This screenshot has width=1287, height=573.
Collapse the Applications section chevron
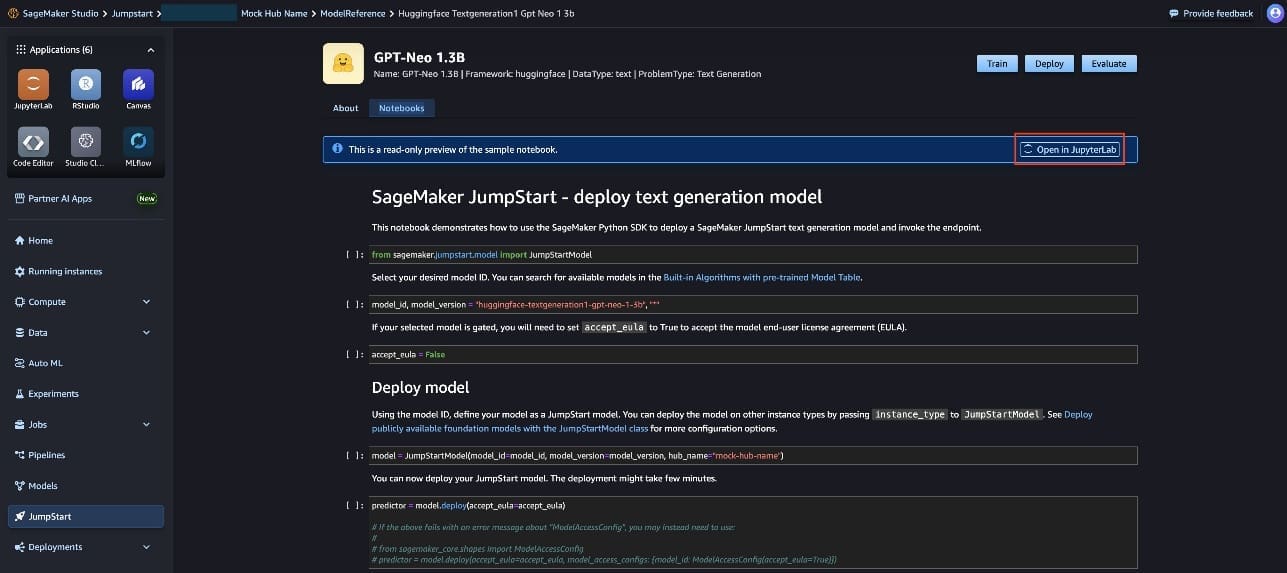(150, 50)
